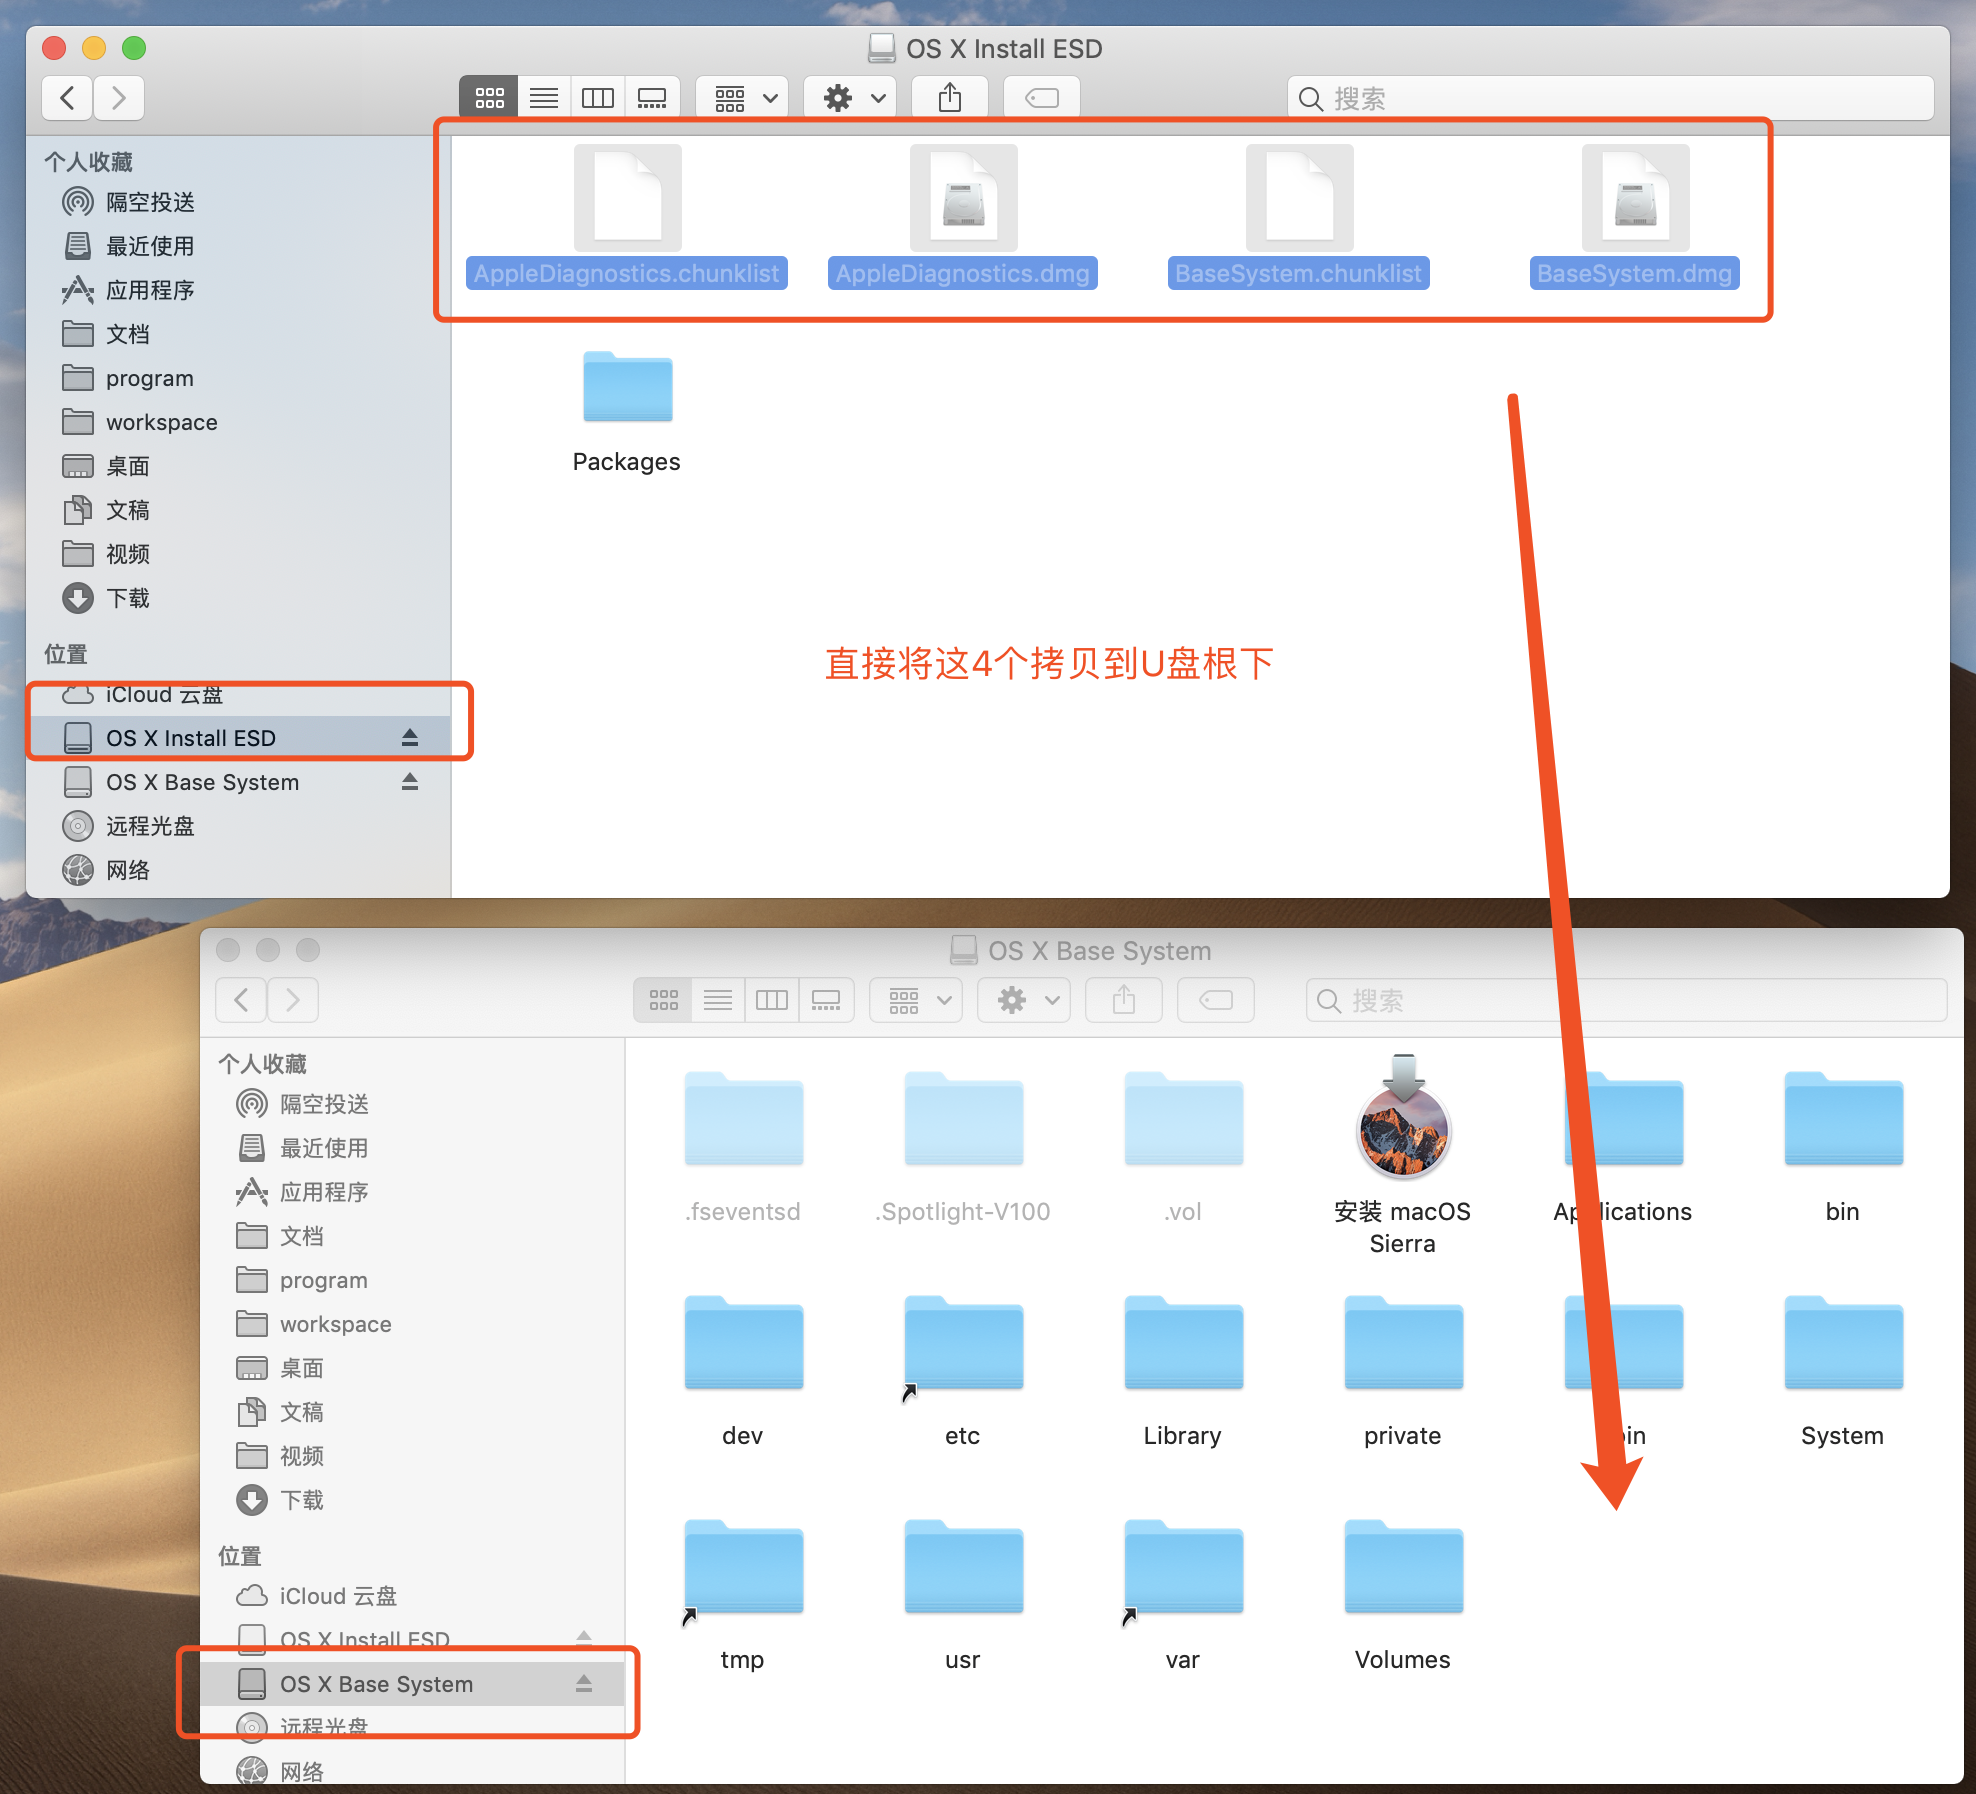Viewport: 1976px width, 1794px height.
Task: Select the .fseventsd folder
Action: pyautogui.click(x=743, y=1148)
